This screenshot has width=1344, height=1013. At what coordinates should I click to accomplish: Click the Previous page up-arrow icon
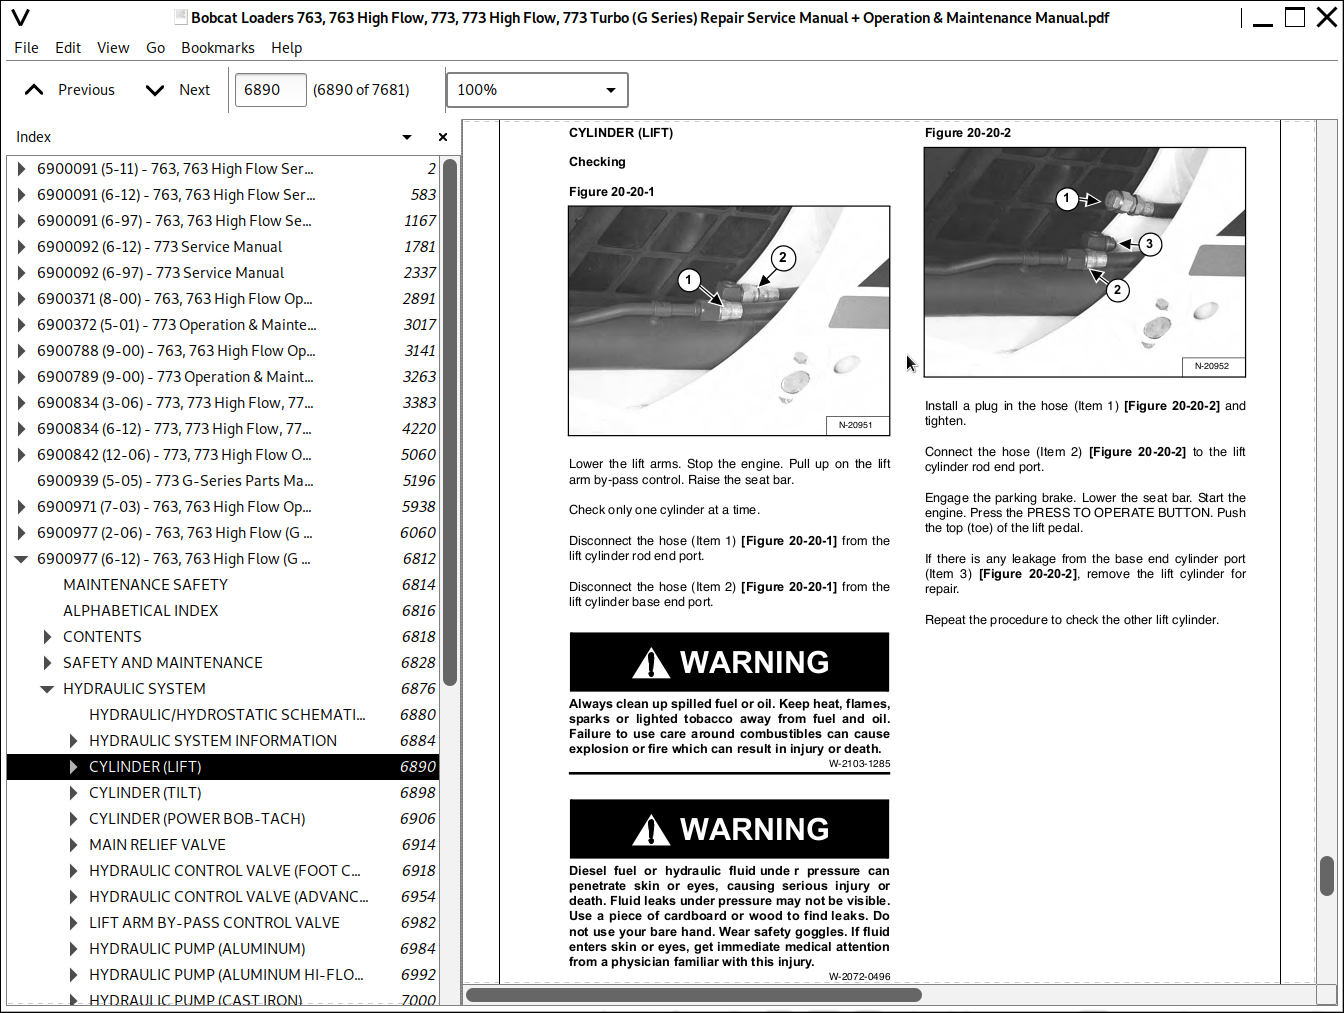34,90
